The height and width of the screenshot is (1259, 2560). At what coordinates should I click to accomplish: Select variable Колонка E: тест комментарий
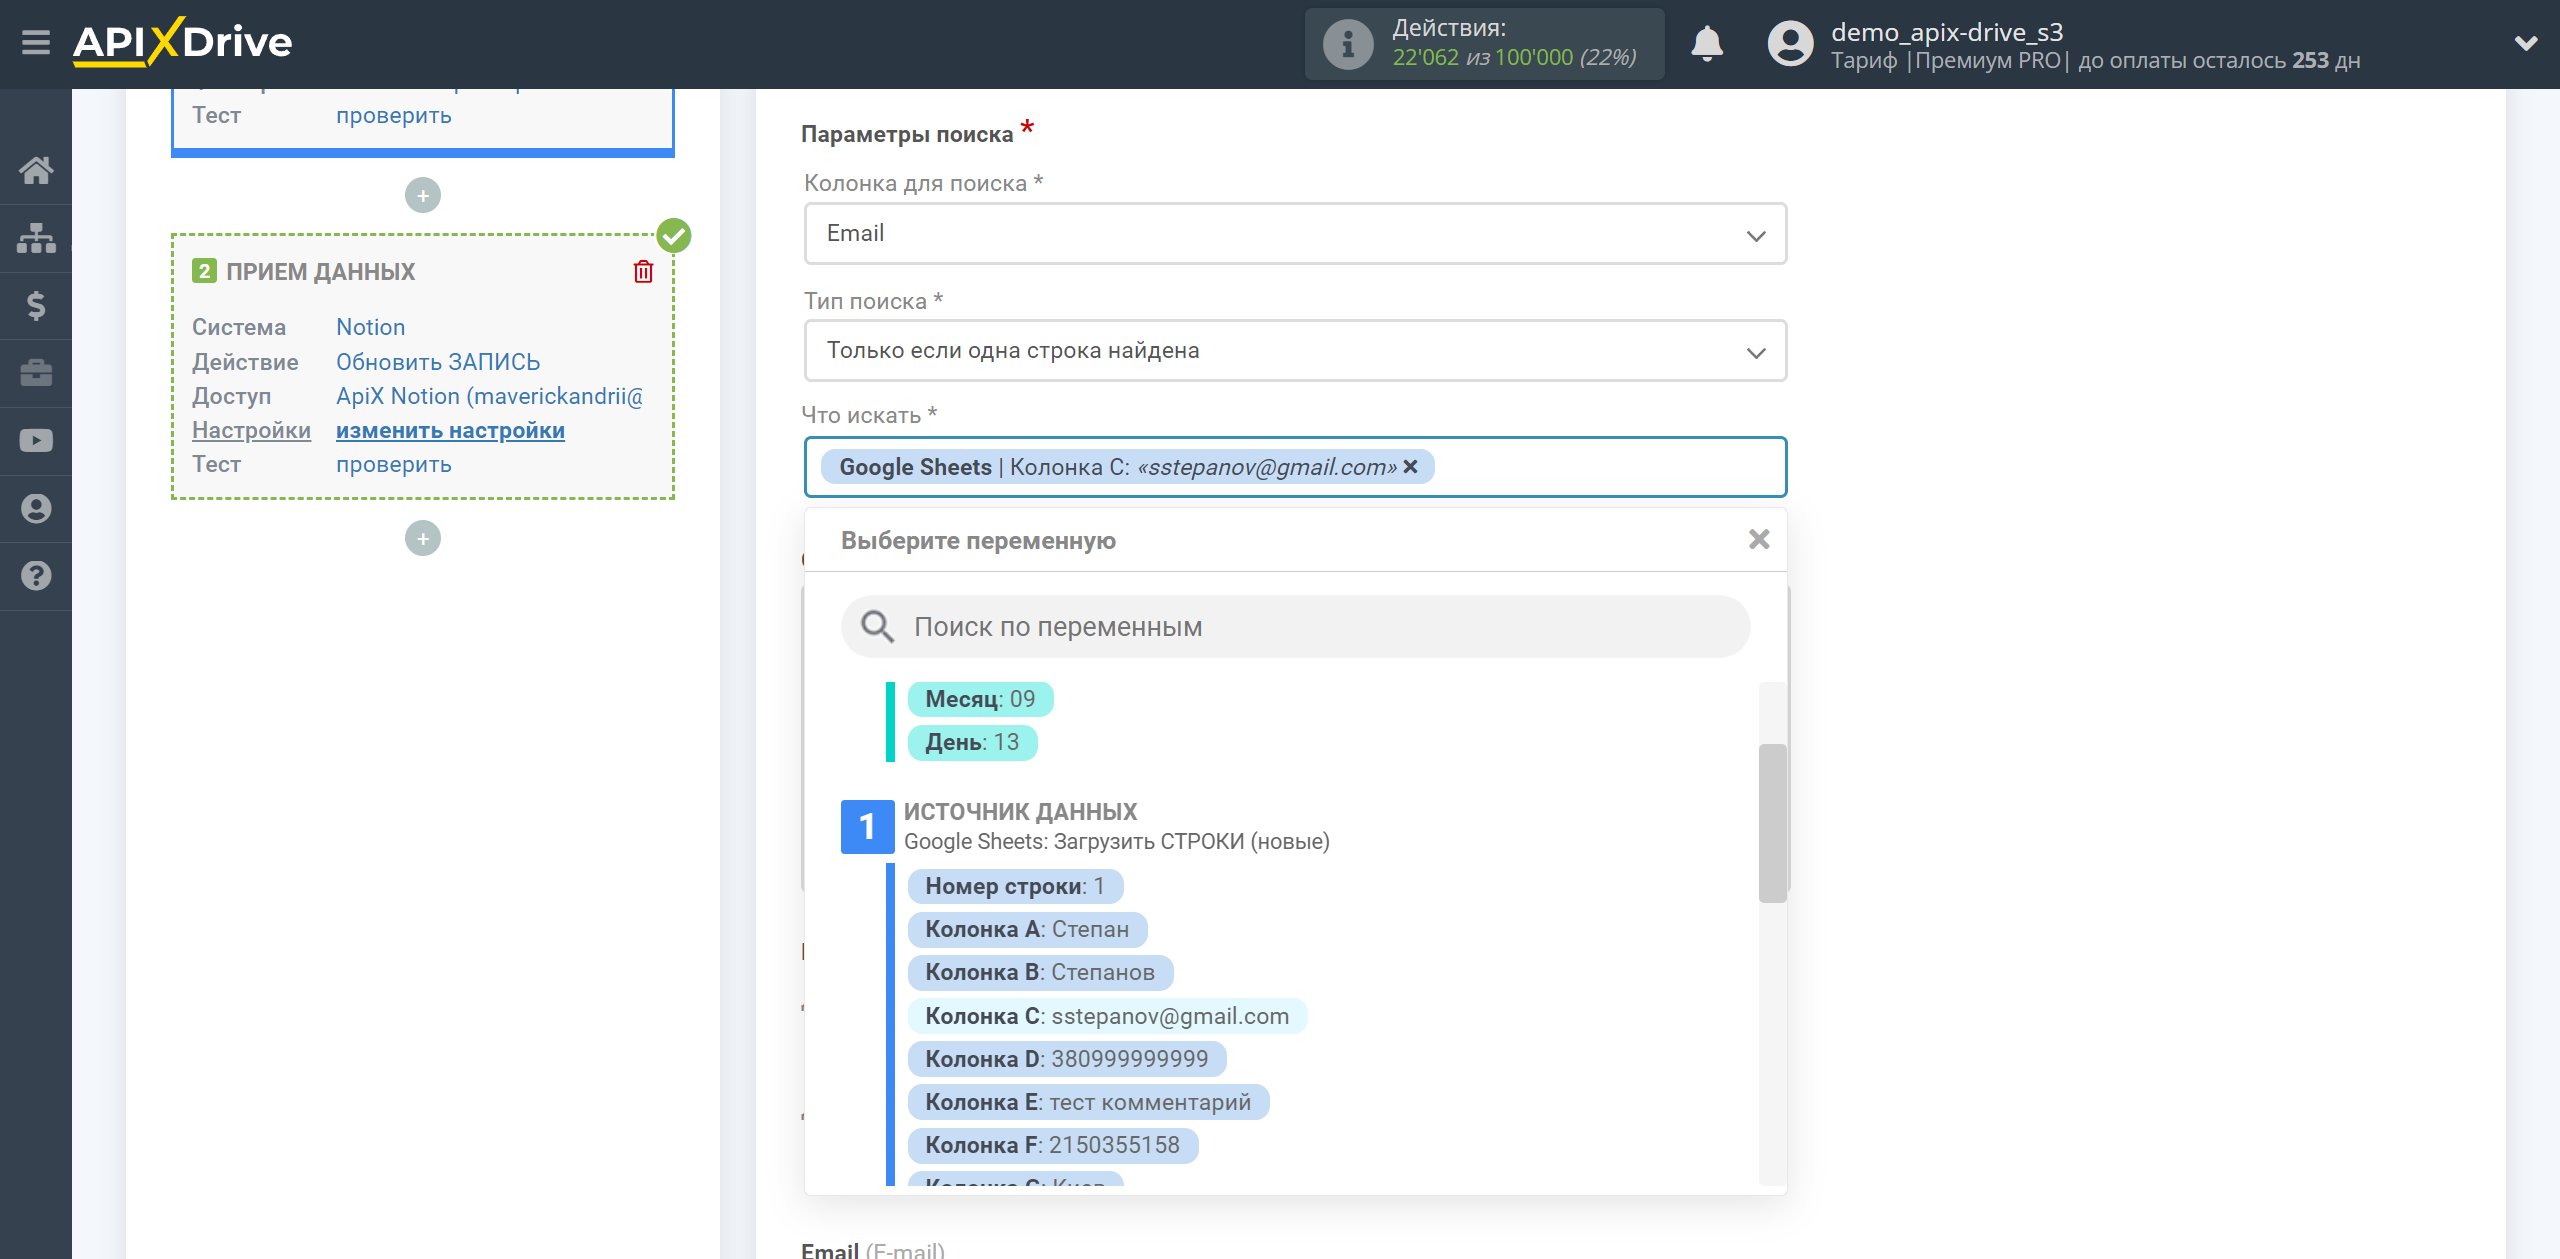1088,1102
